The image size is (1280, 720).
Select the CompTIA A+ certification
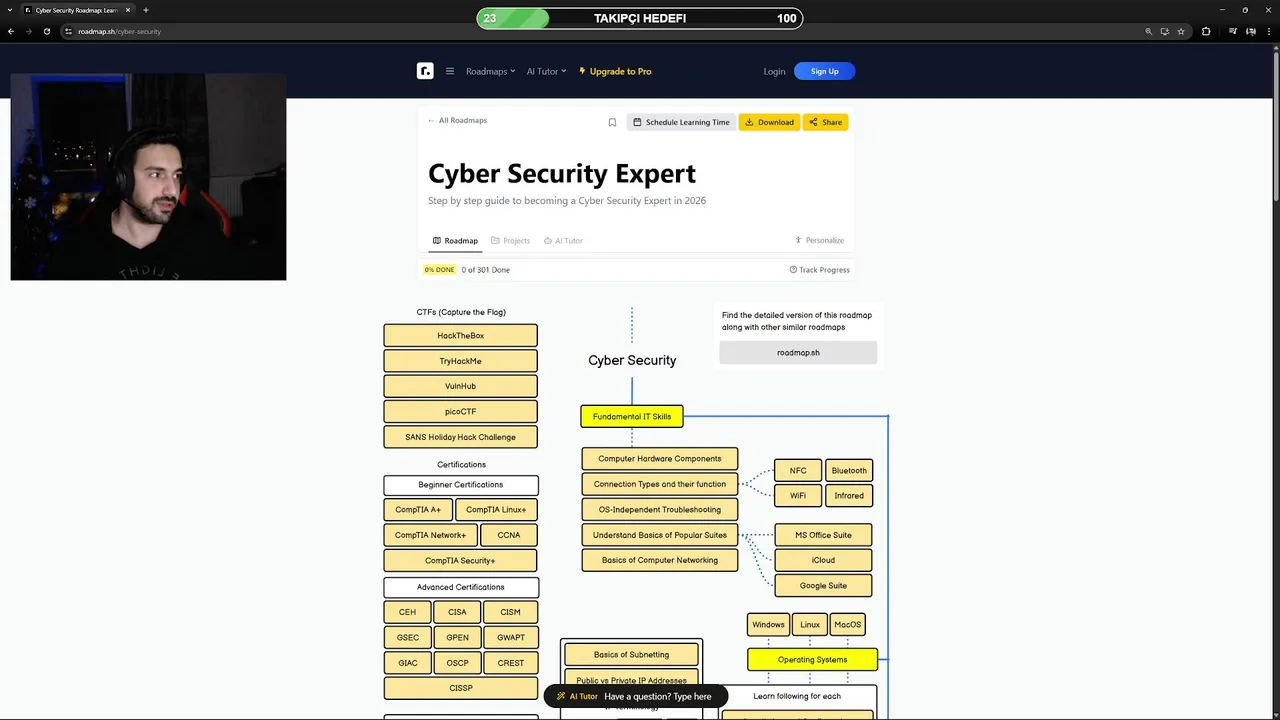click(417, 509)
